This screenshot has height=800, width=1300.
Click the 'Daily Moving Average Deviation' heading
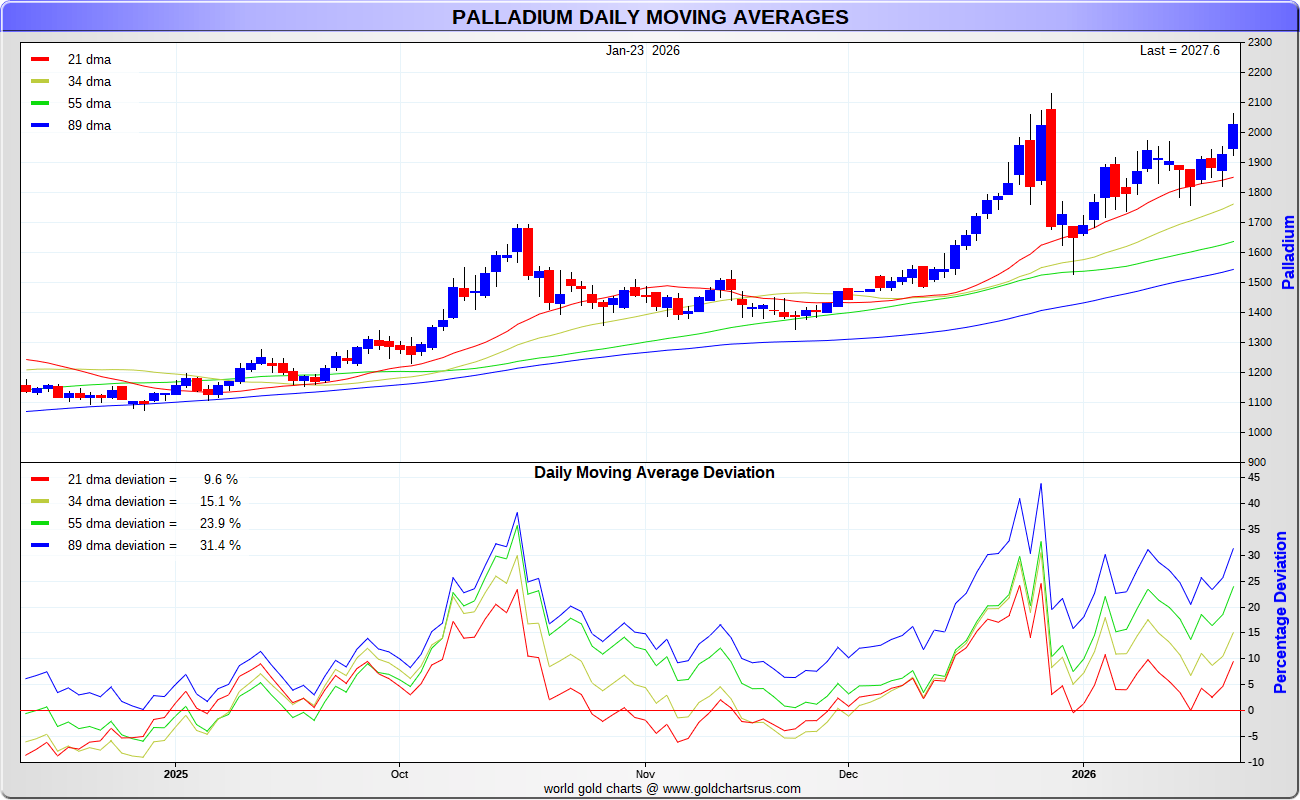tap(654, 472)
